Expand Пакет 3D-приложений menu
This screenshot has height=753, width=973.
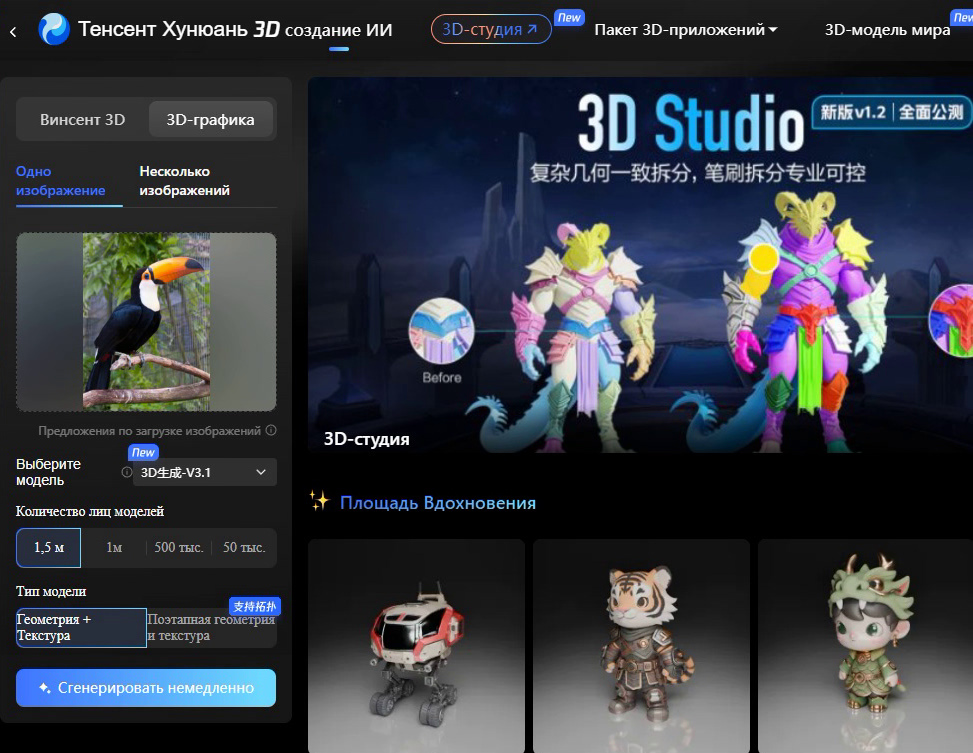pos(686,30)
